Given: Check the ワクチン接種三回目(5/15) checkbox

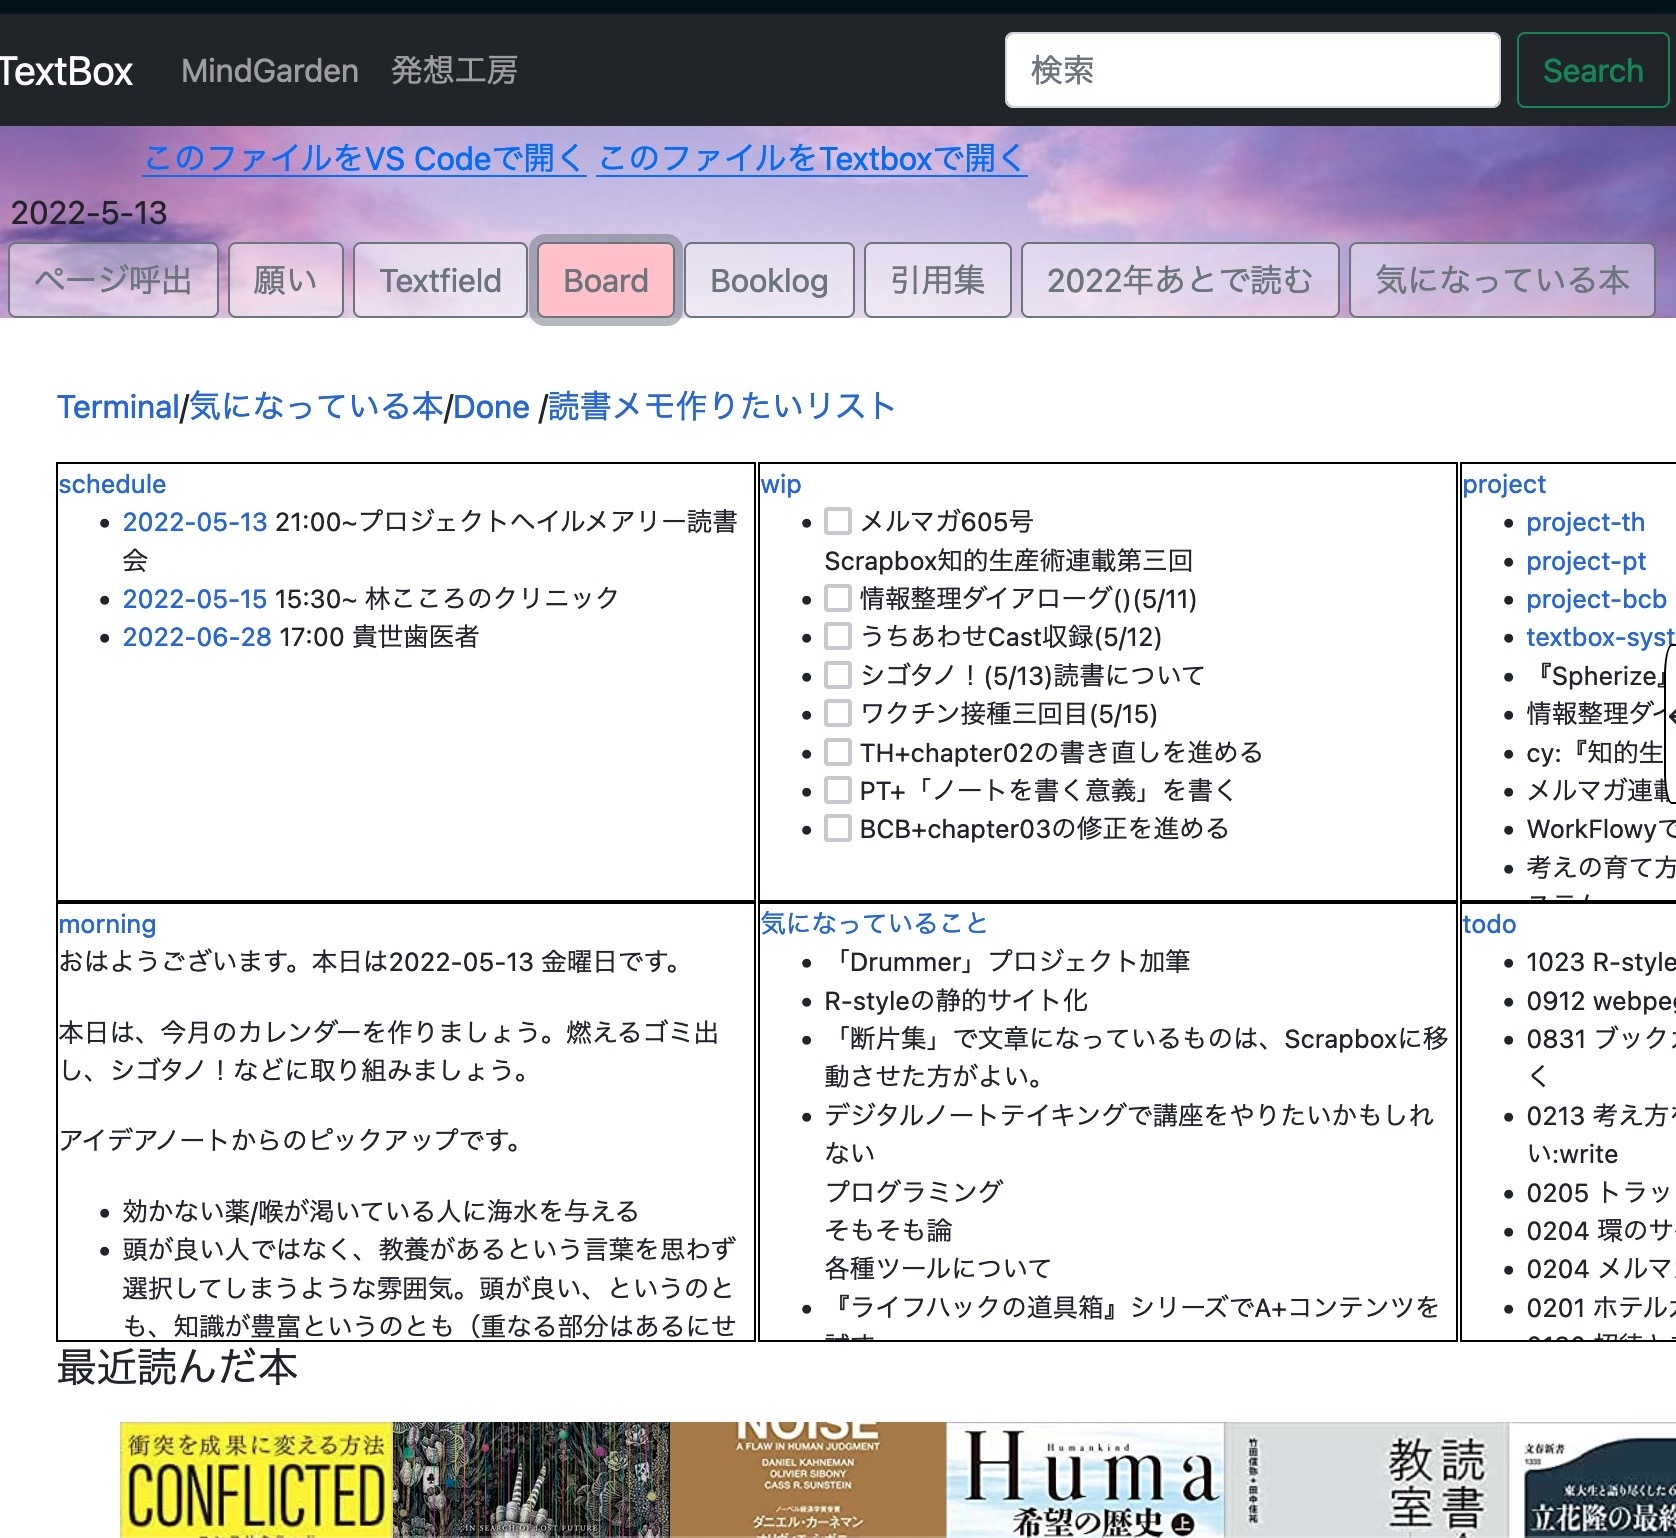Looking at the screenshot, I should tap(837, 714).
